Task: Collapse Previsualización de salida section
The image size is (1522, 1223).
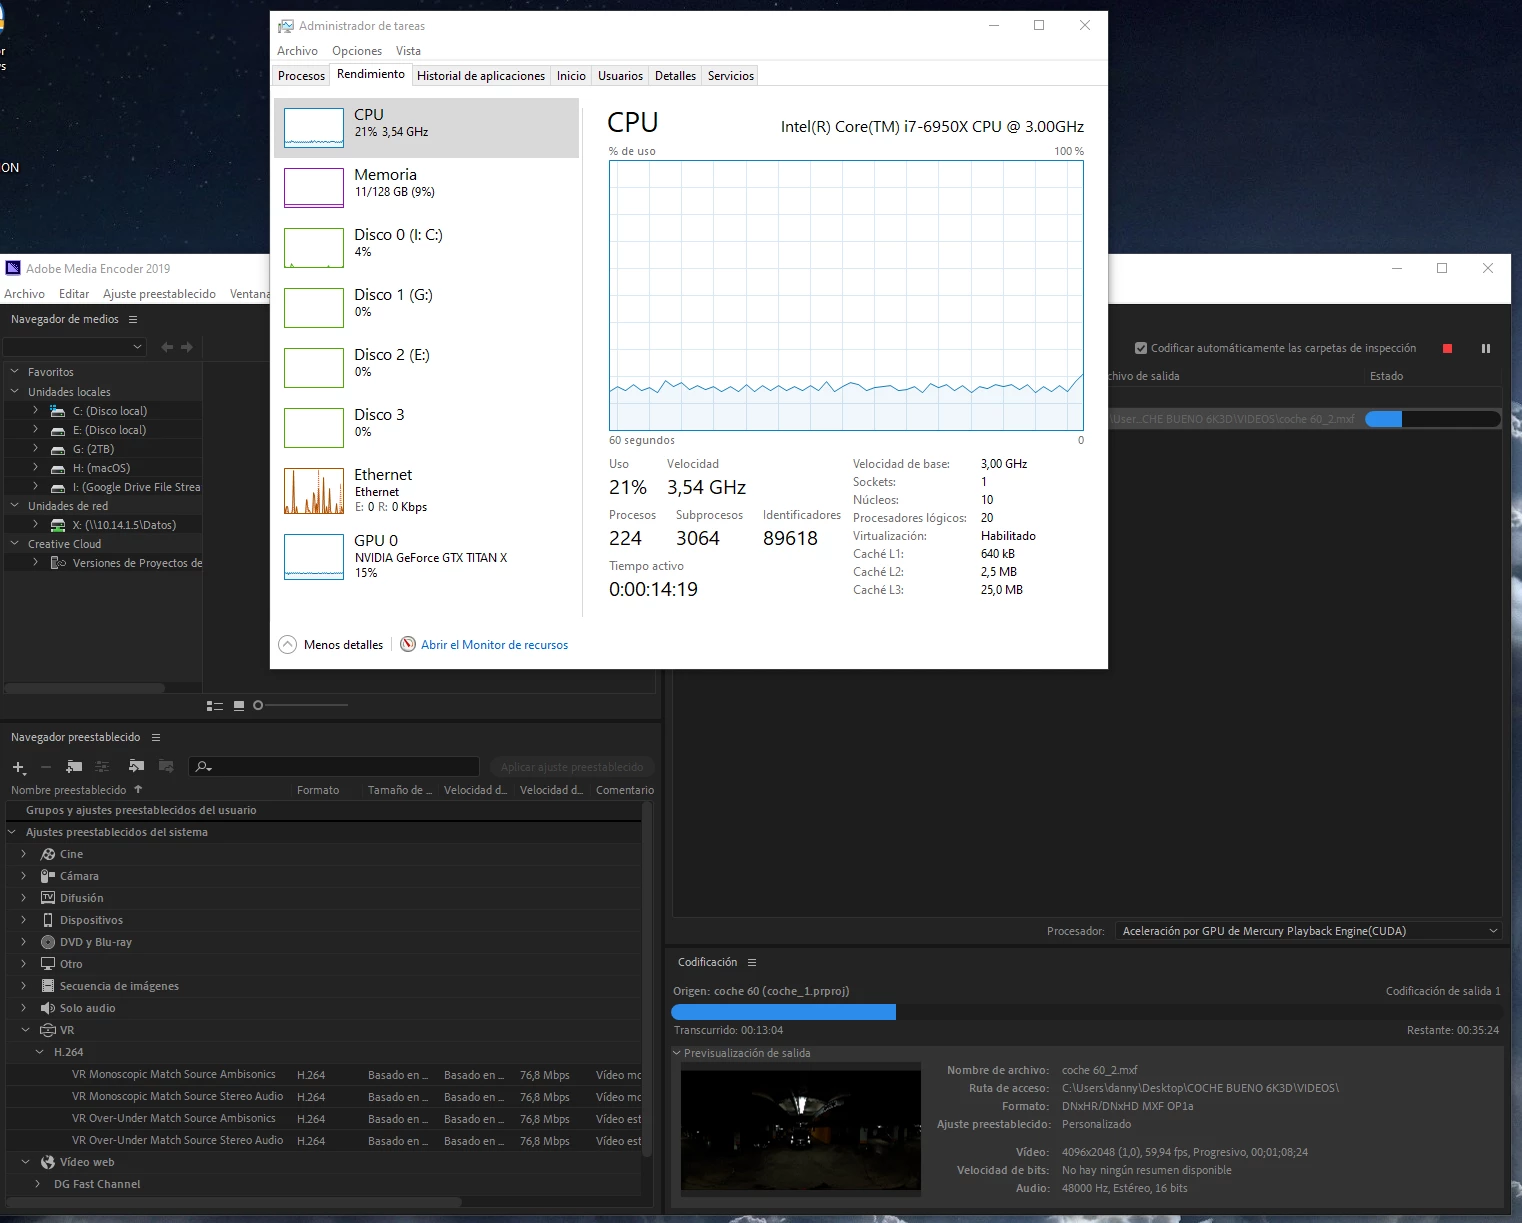Action: pos(677,1053)
